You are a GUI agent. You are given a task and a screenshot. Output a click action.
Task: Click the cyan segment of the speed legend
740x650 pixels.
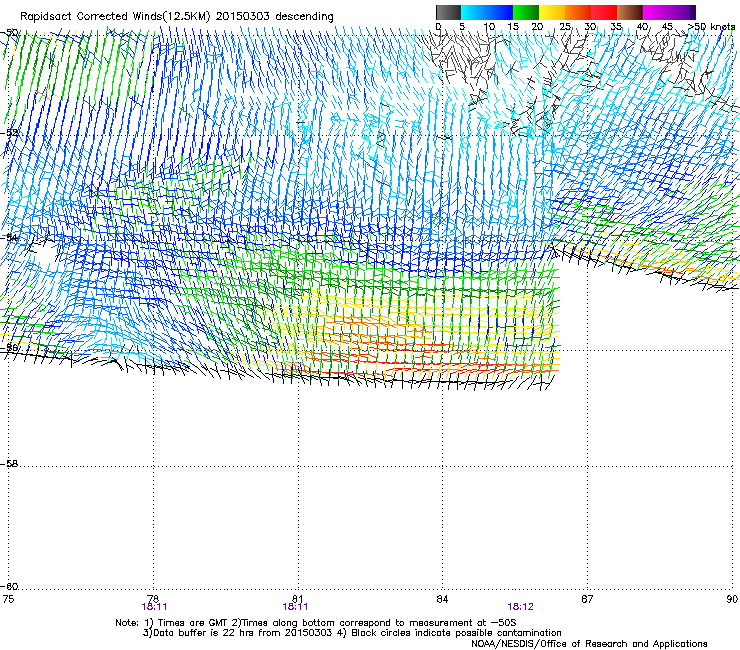[474, 12]
